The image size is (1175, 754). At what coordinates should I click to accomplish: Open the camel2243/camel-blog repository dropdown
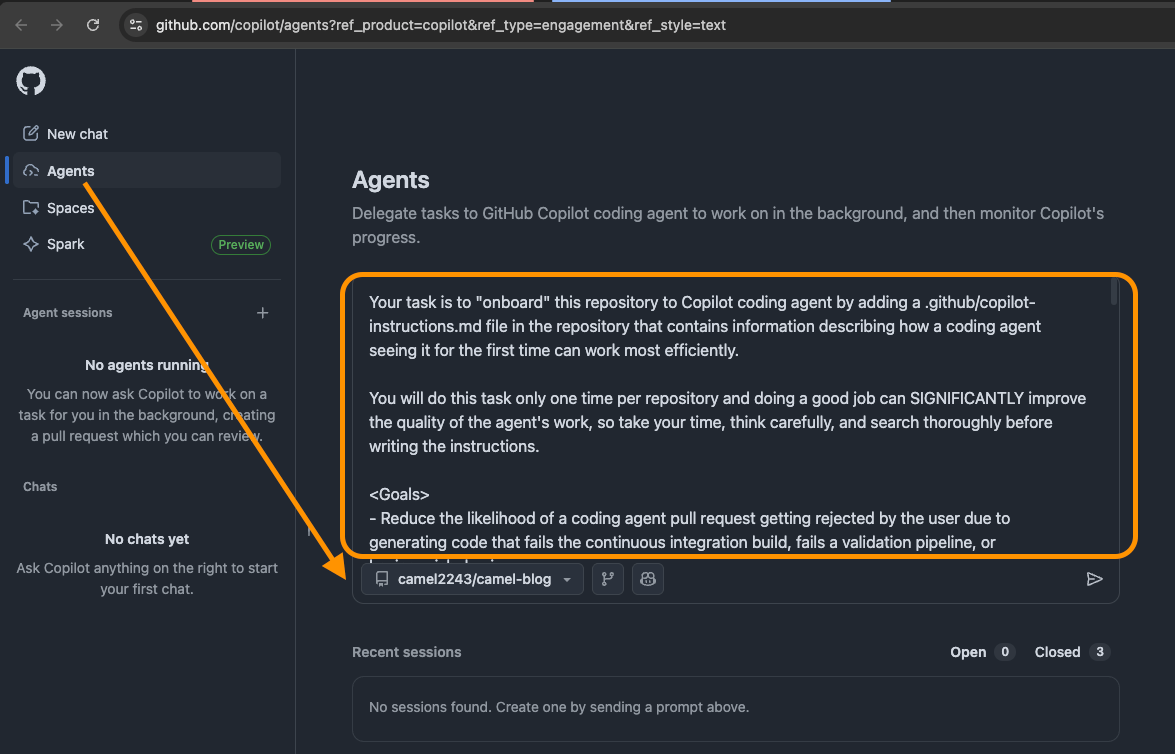click(x=471, y=578)
